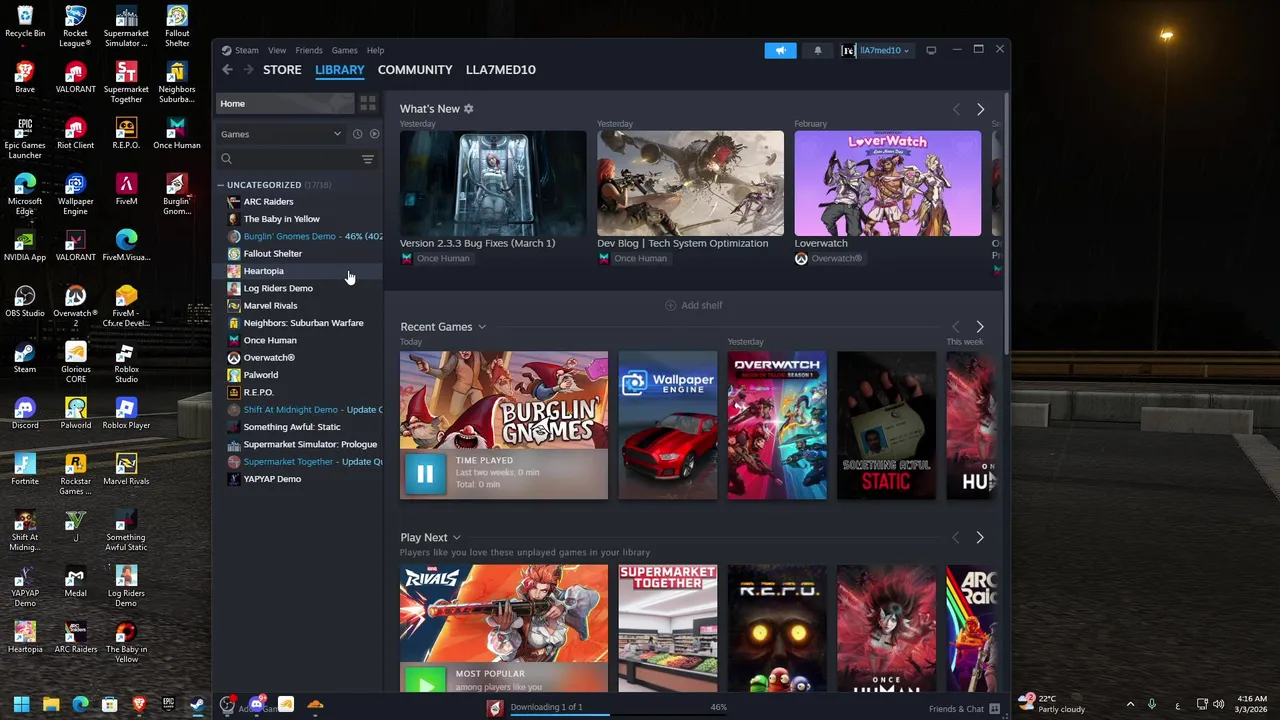
Task: Show hidden system tray icons chevron
Action: [1130, 705]
